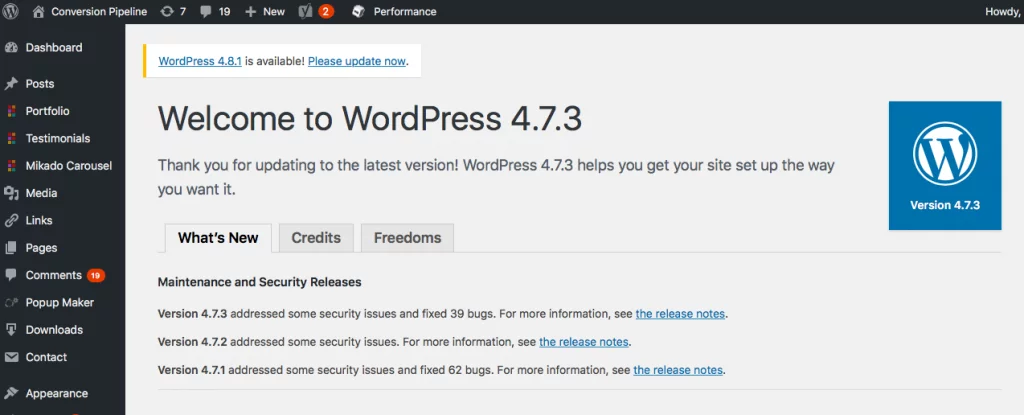
Task: Click the Please update now link
Action: click(x=357, y=61)
